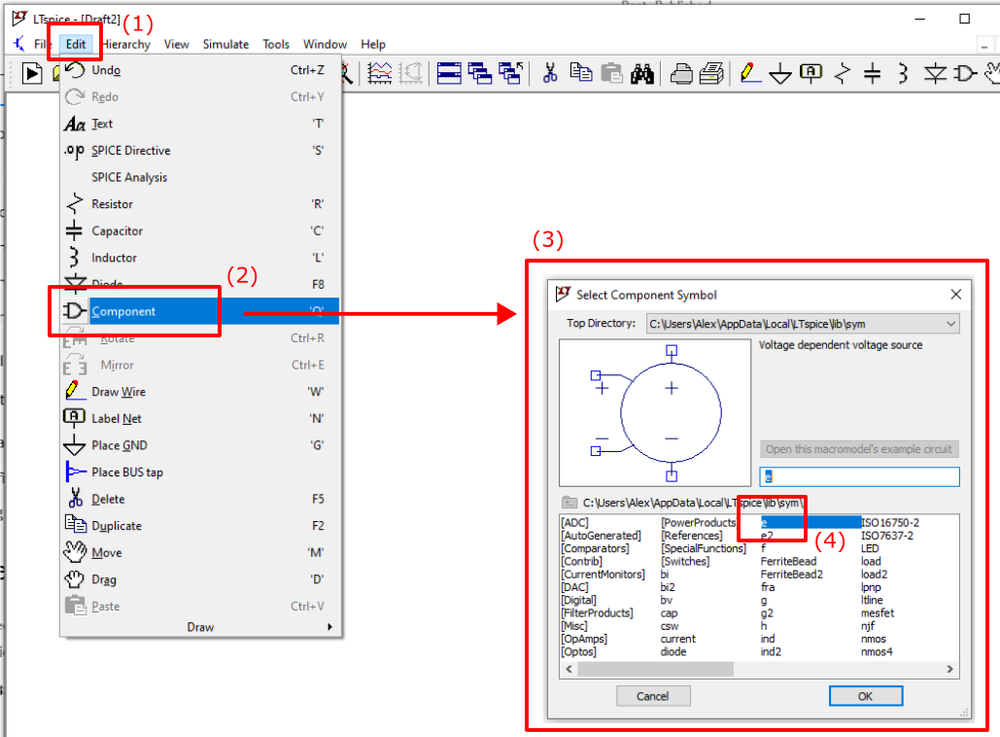Choose Duplicate from the Edit menu
The width and height of the screenshot is (1000, 737).
click(x=200, y=525)
